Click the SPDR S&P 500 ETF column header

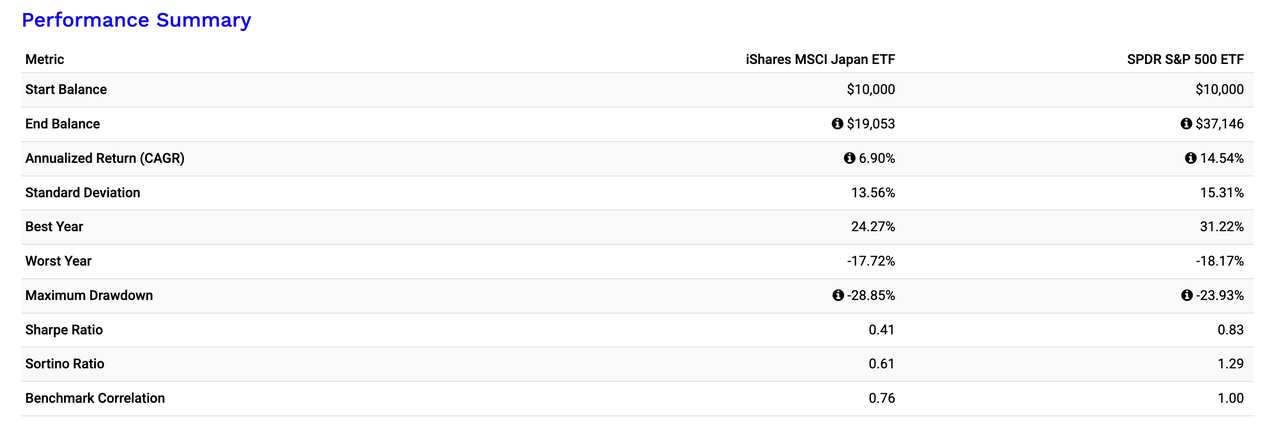tap(1185, 60)
